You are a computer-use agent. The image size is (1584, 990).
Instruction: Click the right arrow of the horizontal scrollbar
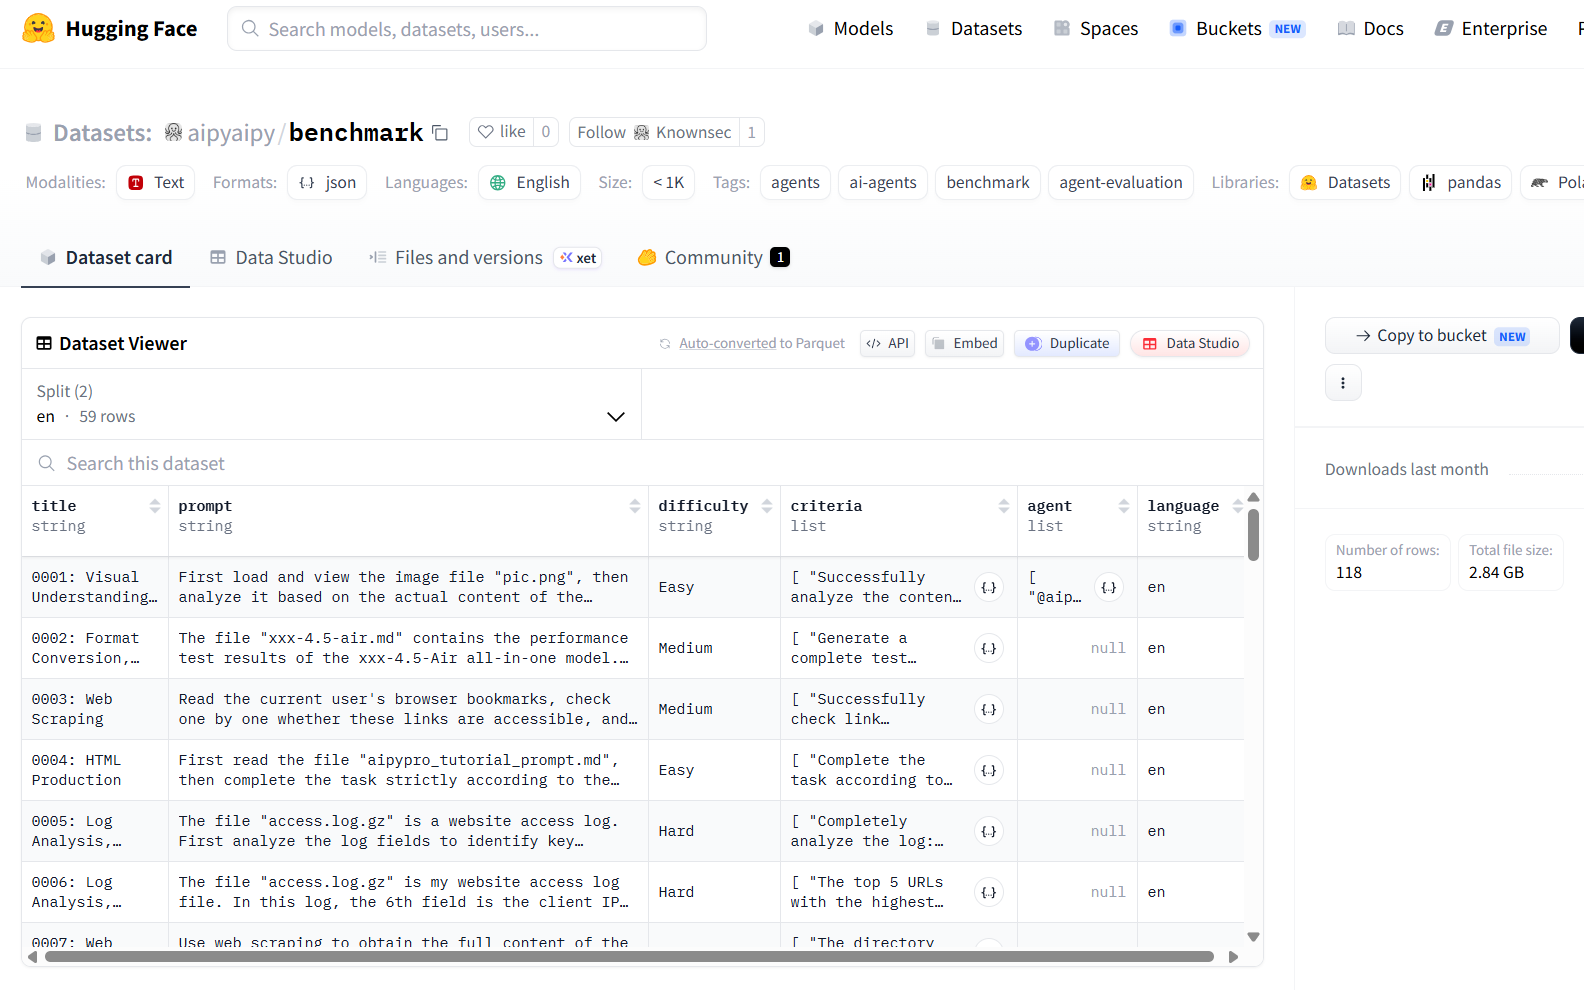pyautogui.click(x=1233, y=957)
